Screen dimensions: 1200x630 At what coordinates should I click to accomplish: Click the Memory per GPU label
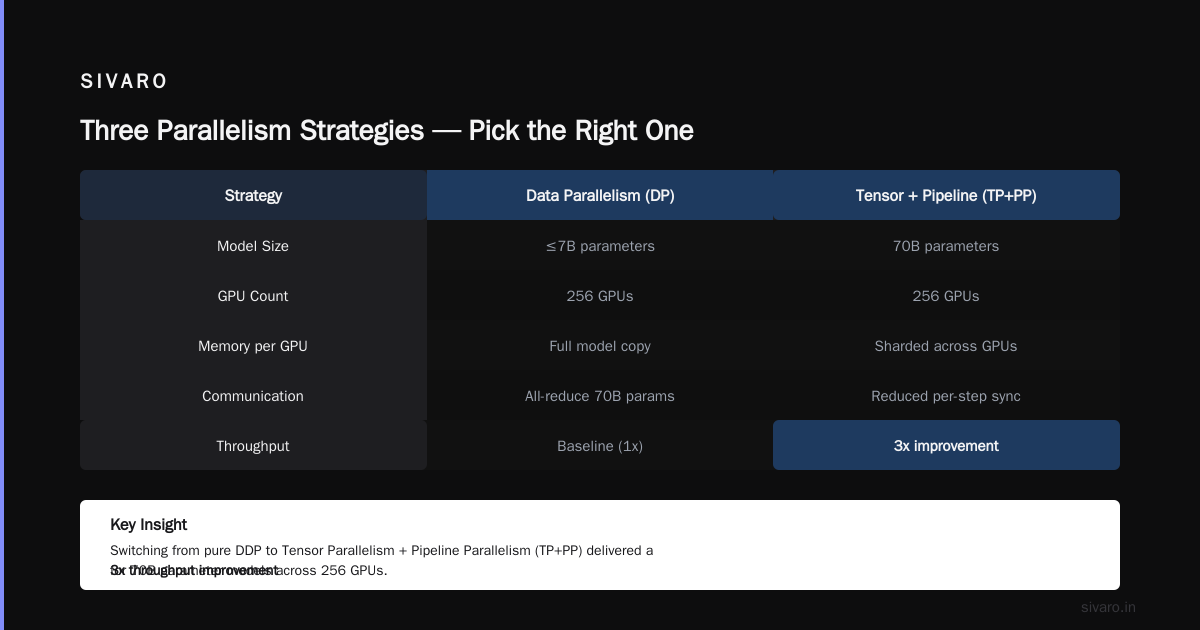click(x=253, y=345)
